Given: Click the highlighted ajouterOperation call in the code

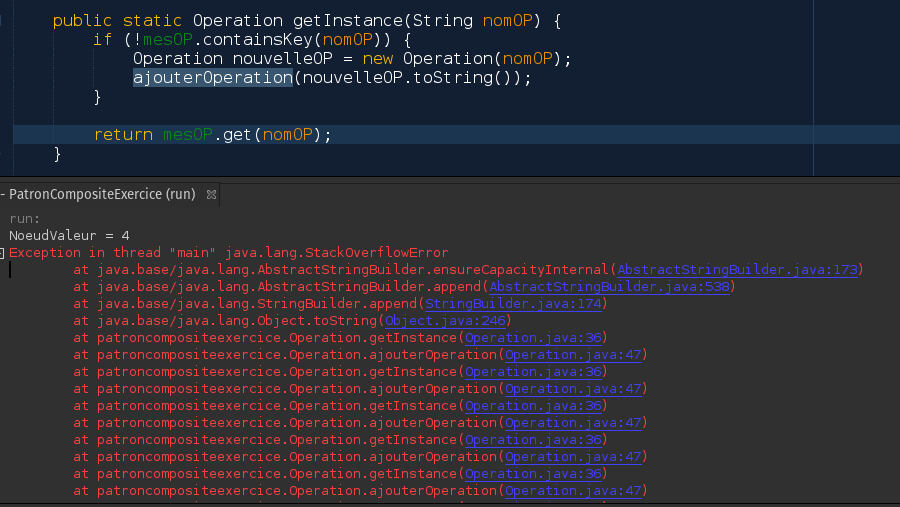Looking at the screenshot, I should pyautogui.click(x=212, y=77).
